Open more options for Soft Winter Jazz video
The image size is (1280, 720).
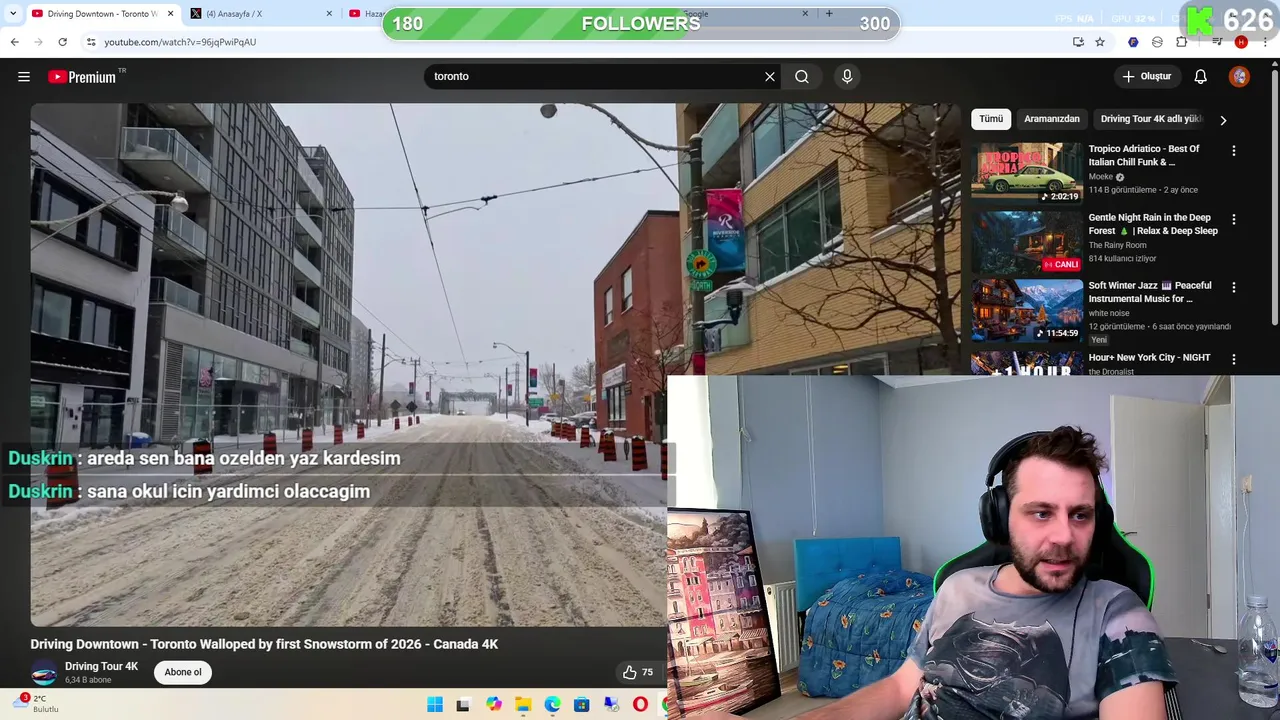tap(1233, 287)
